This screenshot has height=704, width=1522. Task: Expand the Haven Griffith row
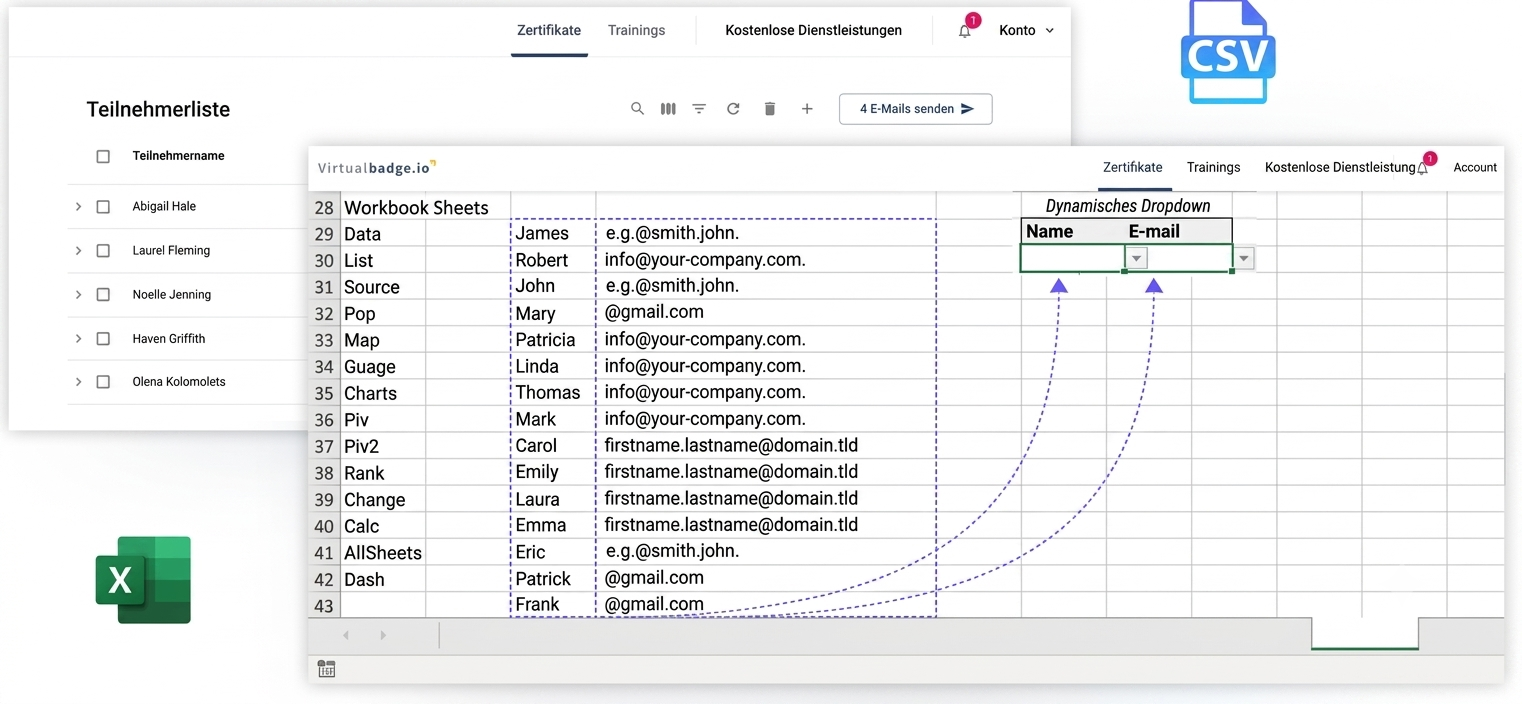78,339
